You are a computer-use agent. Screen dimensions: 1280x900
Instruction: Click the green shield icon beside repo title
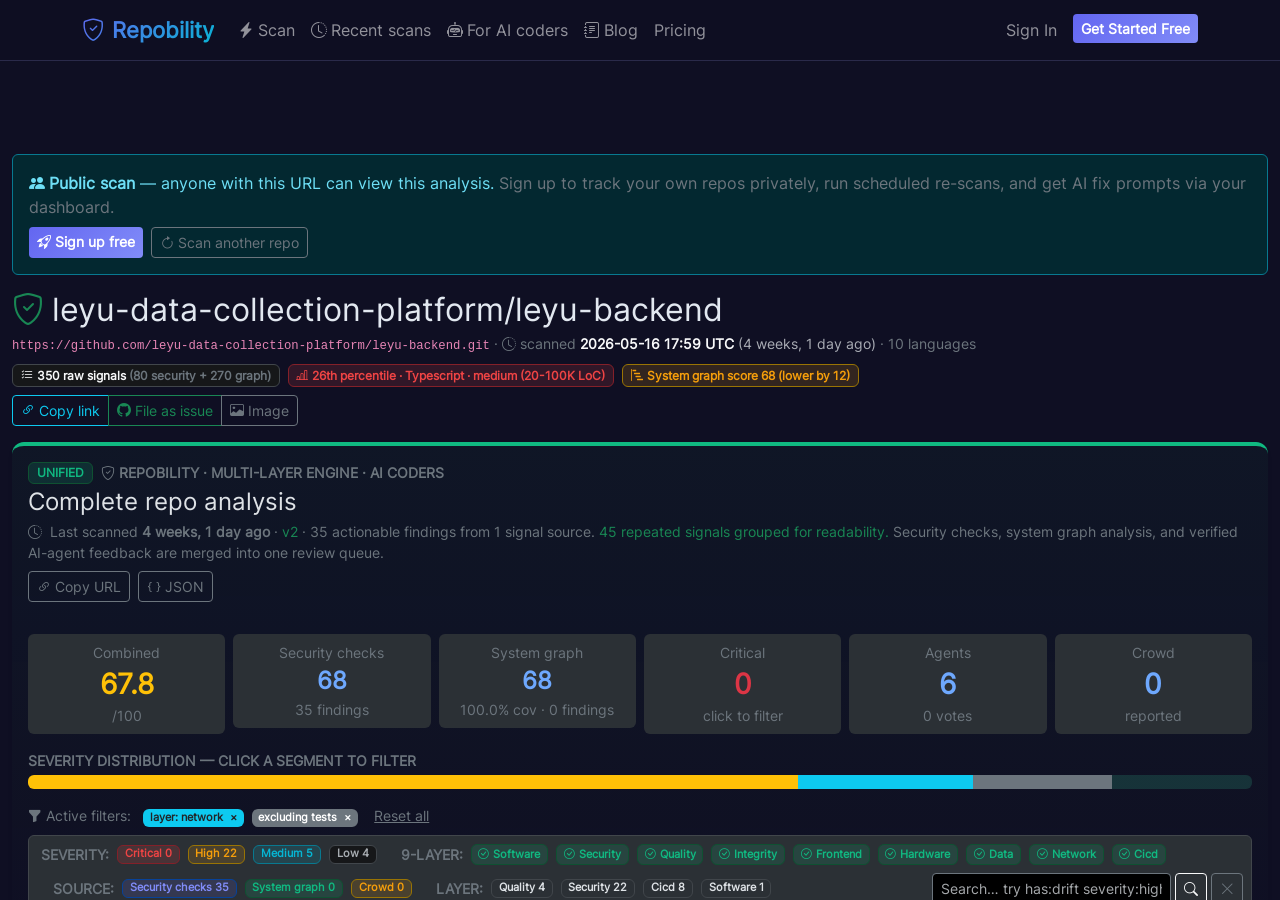pyautogui.click(x=28, y=310)
